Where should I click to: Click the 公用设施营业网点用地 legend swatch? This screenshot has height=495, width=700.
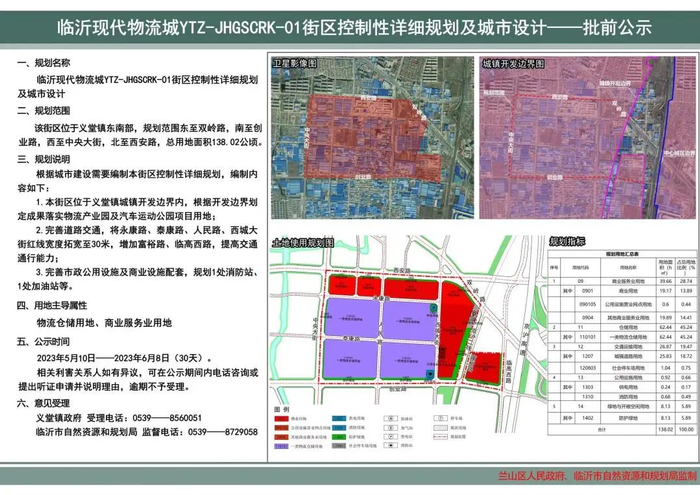(282, 428)
